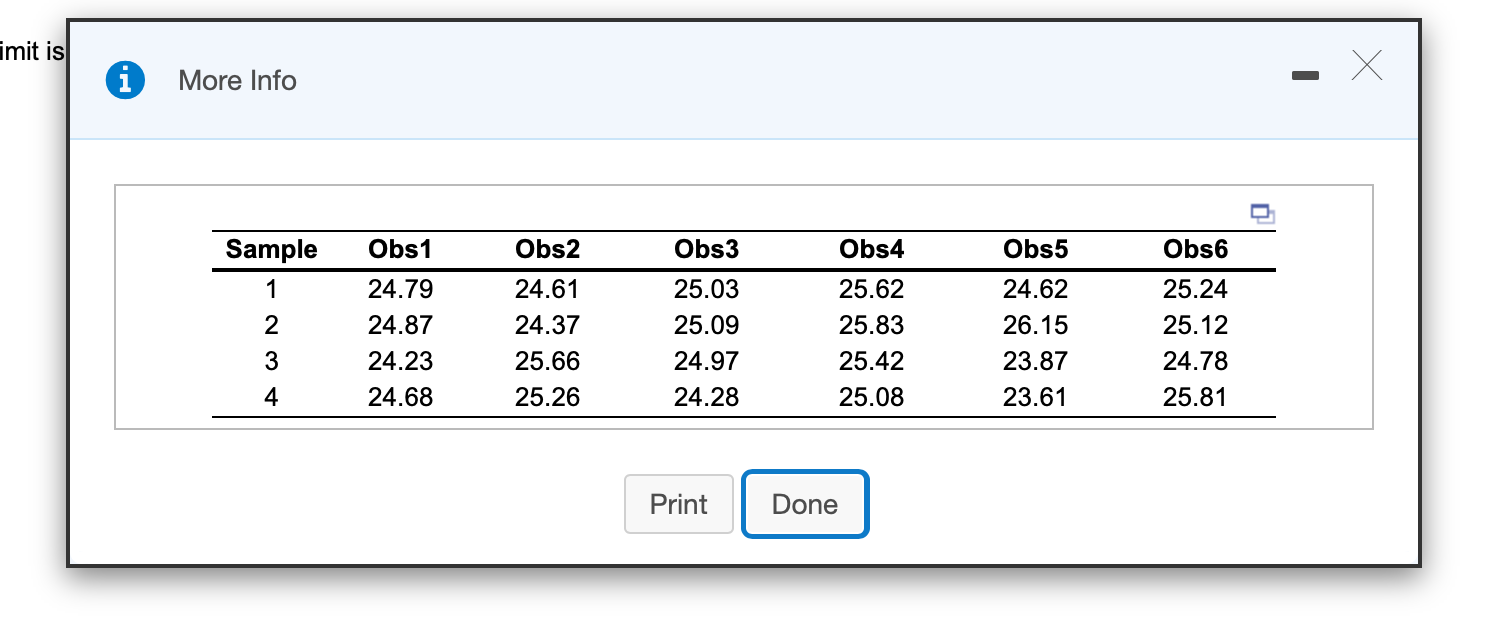This screenshot has width=1486, height=630.
Task: Click the blue info icon
Action: point(125,80)
